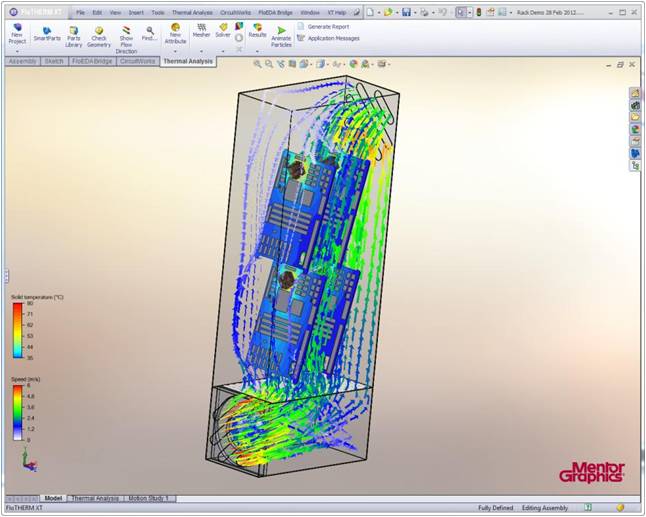Click the Solid temperature color legend bar
The width and height of the screenshot is (646, 517).
(x=16, y=331)
